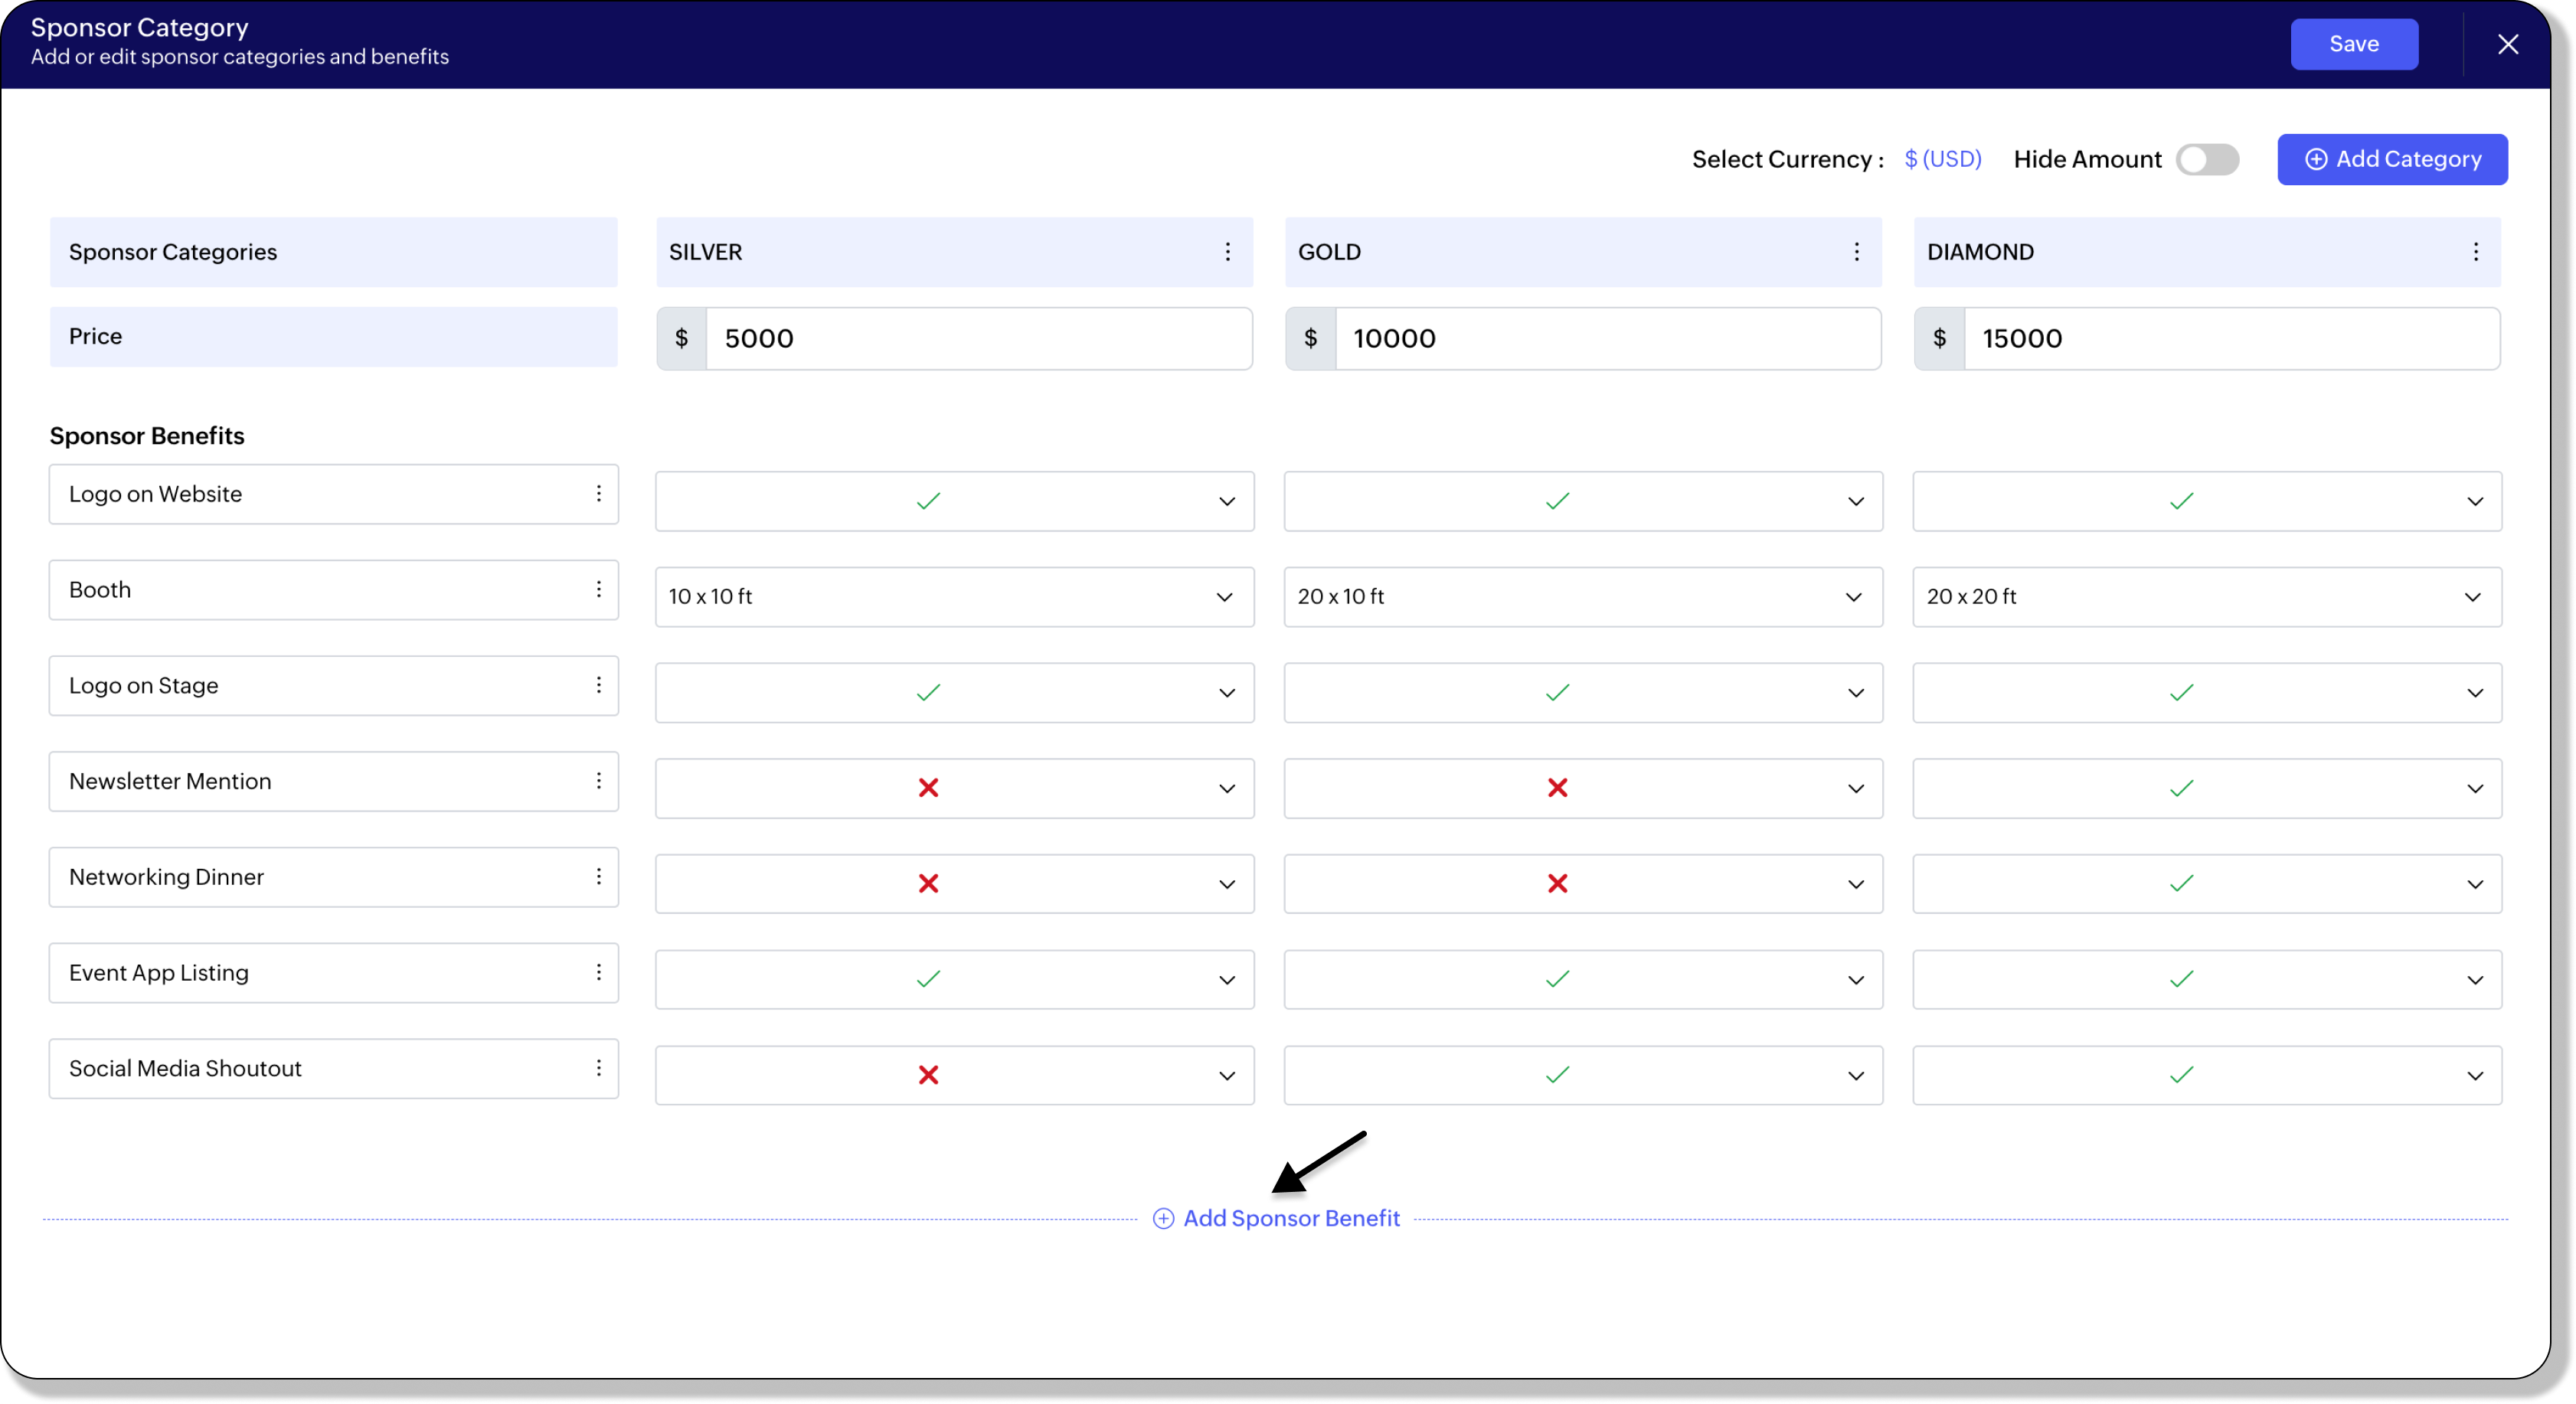The image size is (2576, 1404).
Task: Open Social Media Shoutout options menu
Action: (599, 1069)
